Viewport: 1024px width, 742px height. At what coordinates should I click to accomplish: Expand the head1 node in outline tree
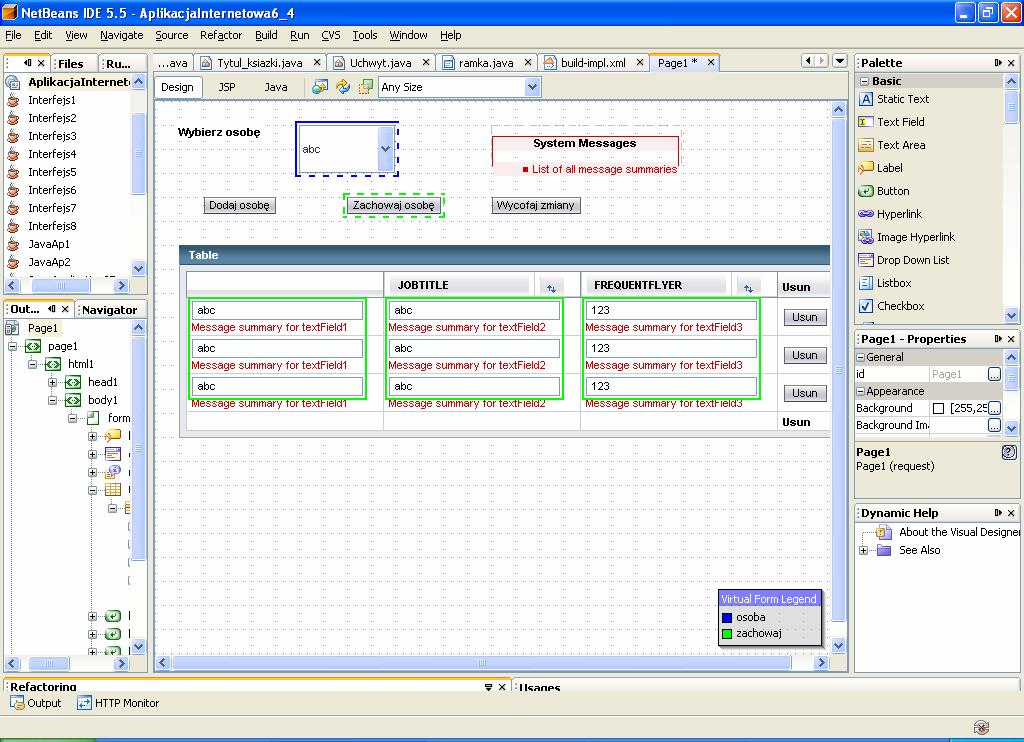[52, 382]
